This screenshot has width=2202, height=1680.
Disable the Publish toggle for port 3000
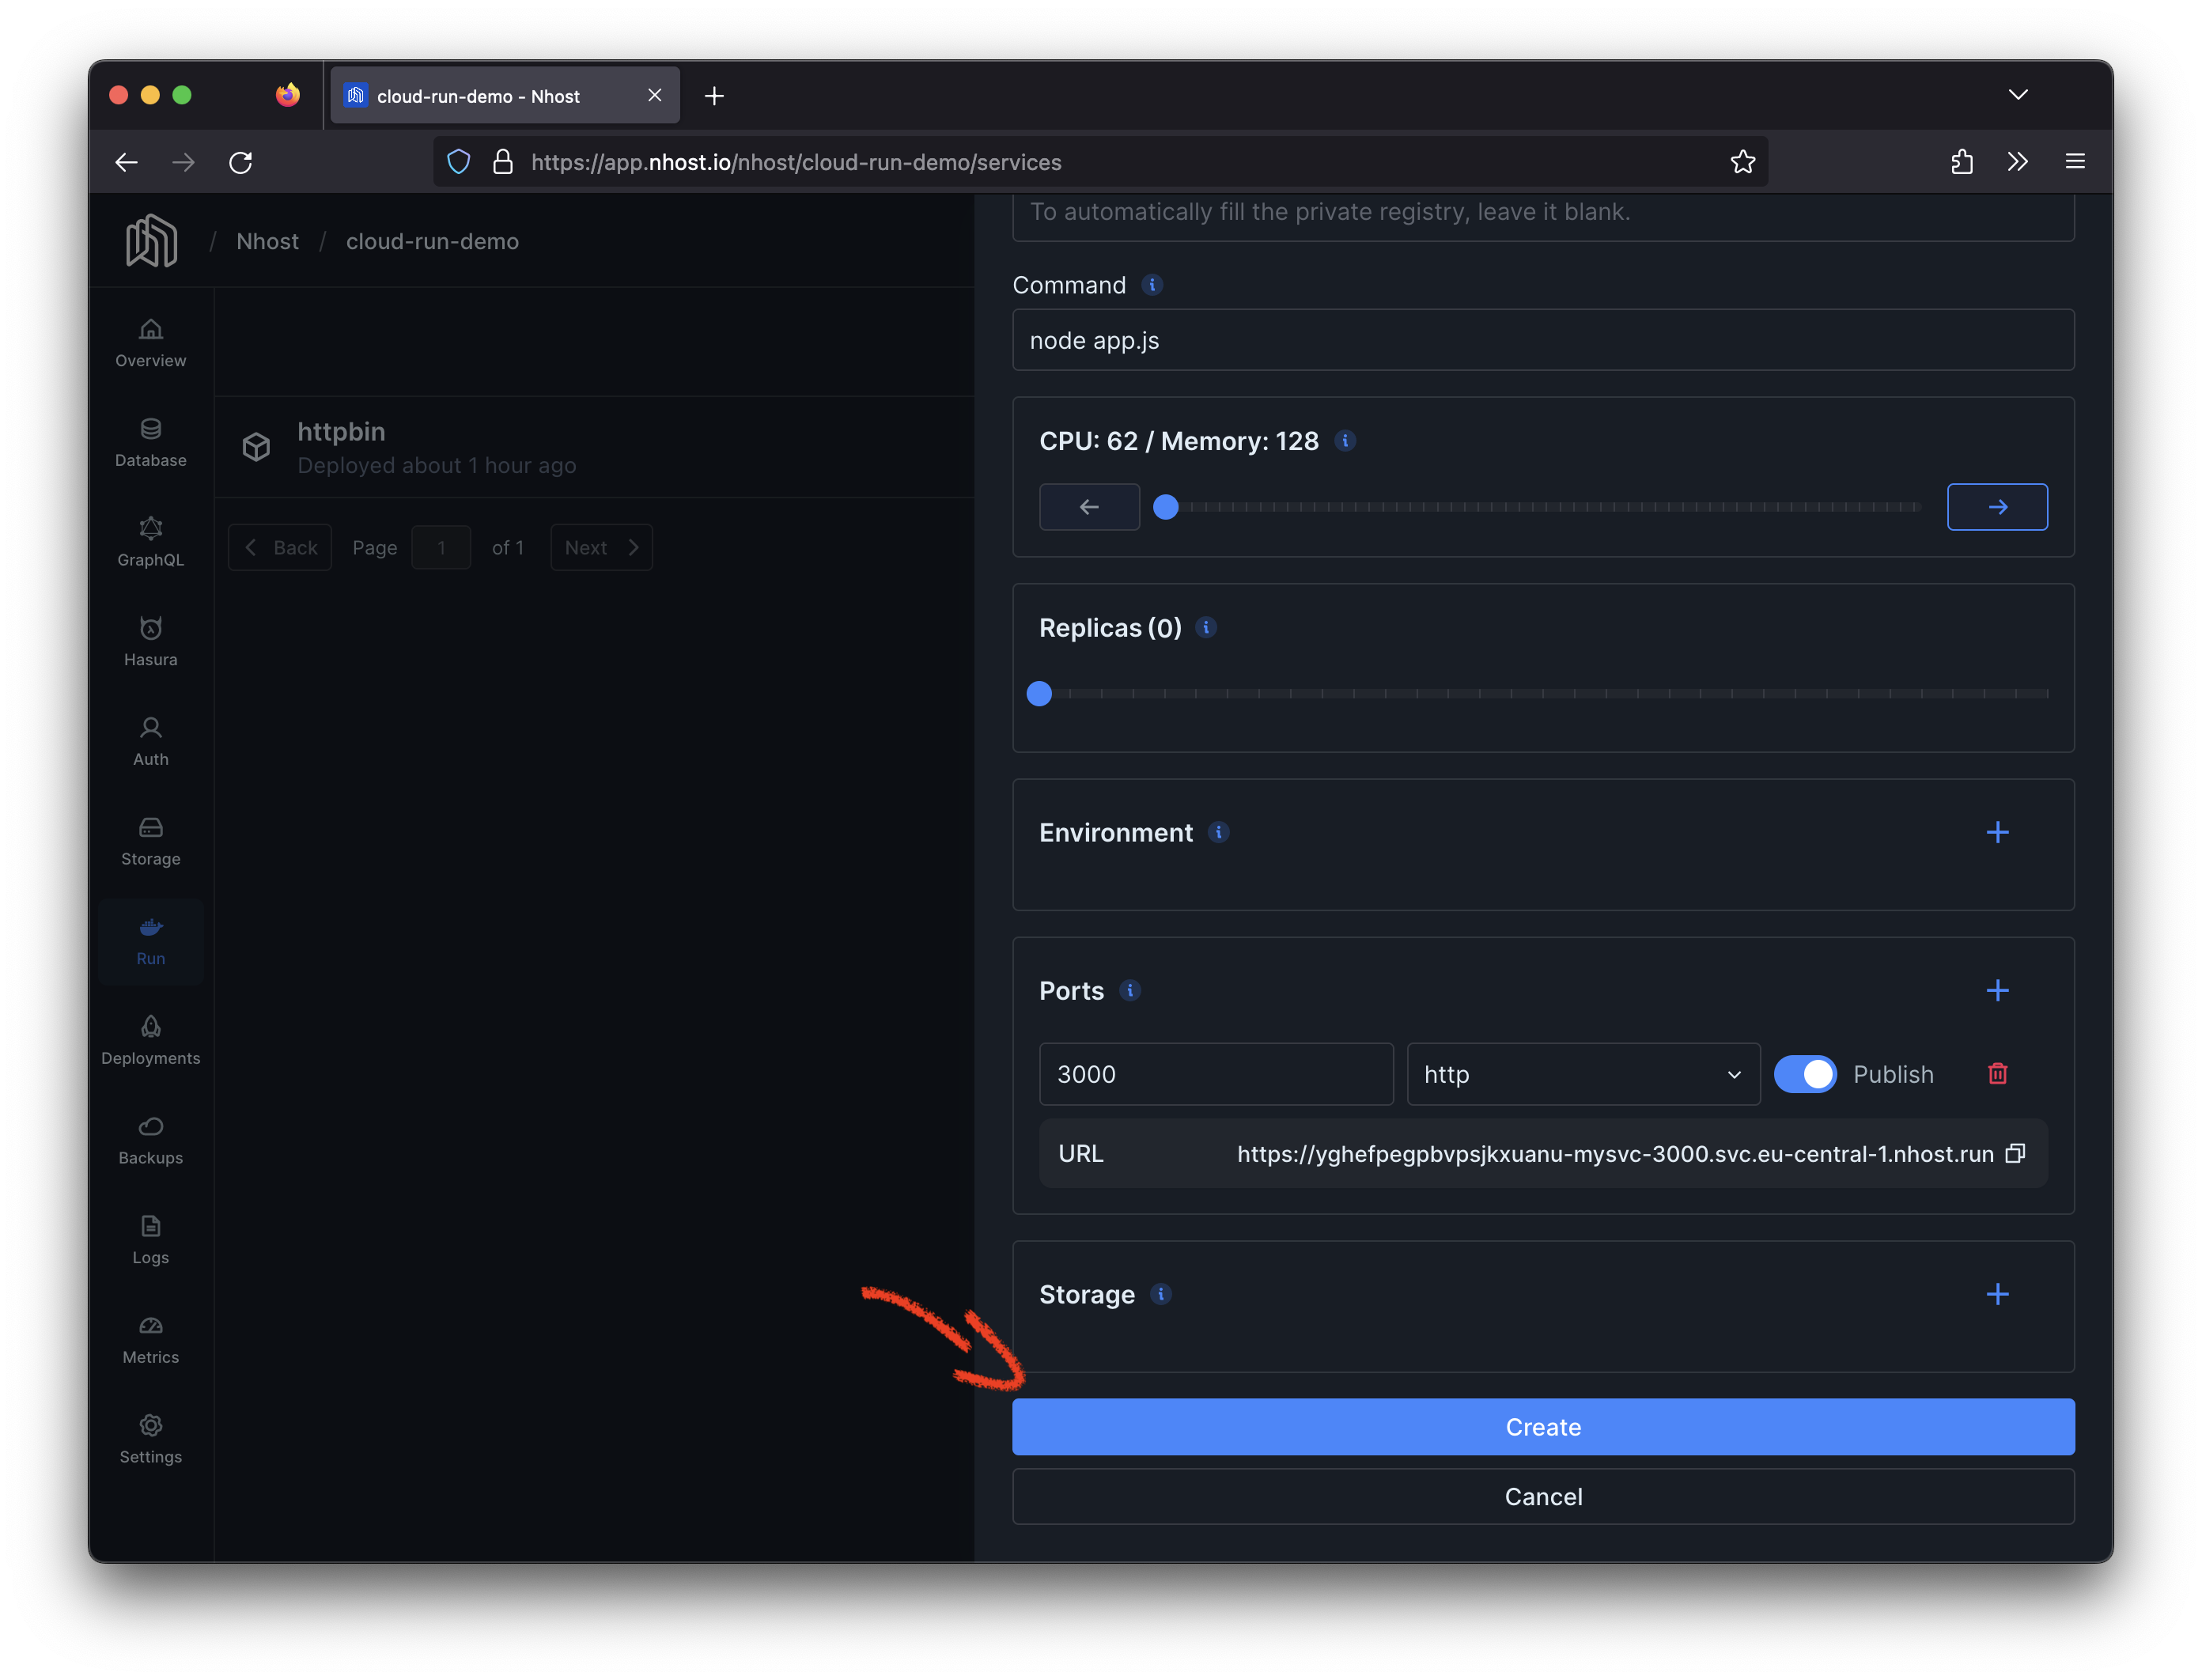click(x=1805, y=1074)
